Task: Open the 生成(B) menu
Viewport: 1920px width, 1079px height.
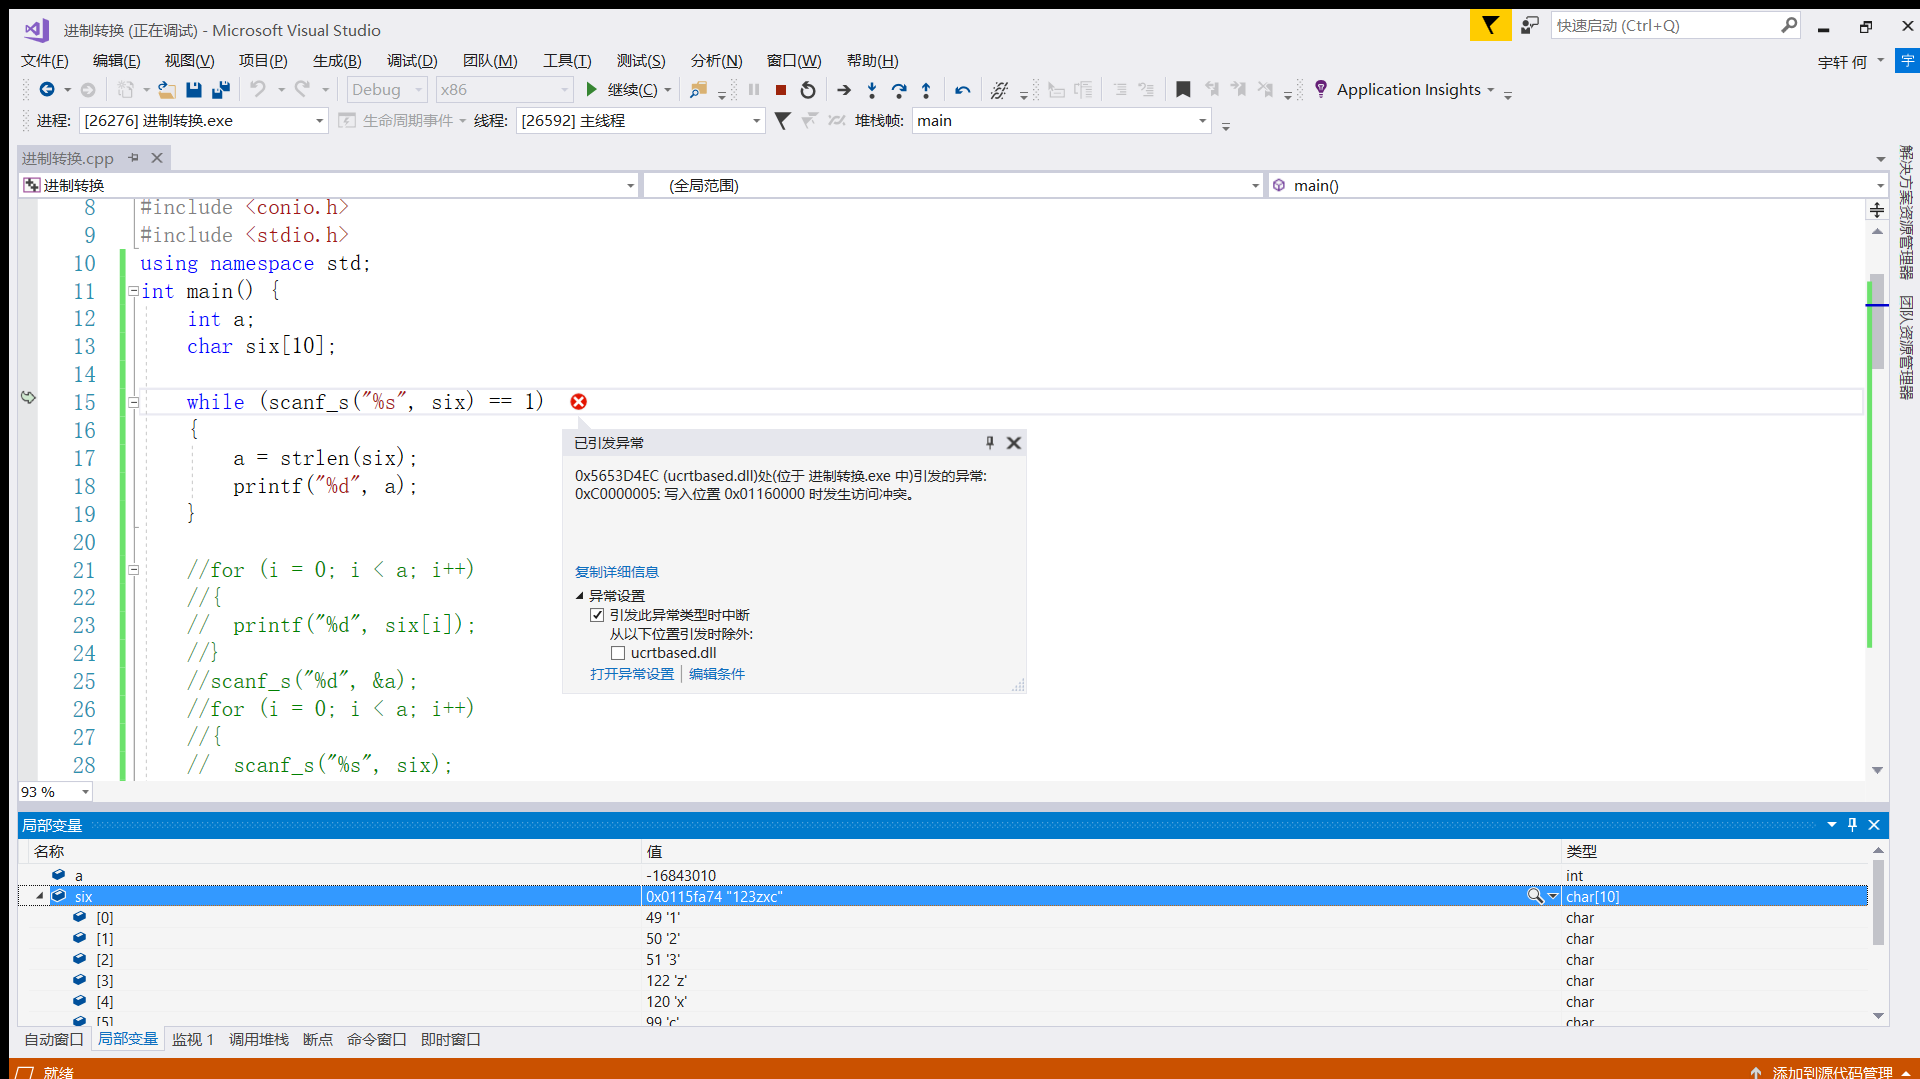Action: click(x=337, y=61)
